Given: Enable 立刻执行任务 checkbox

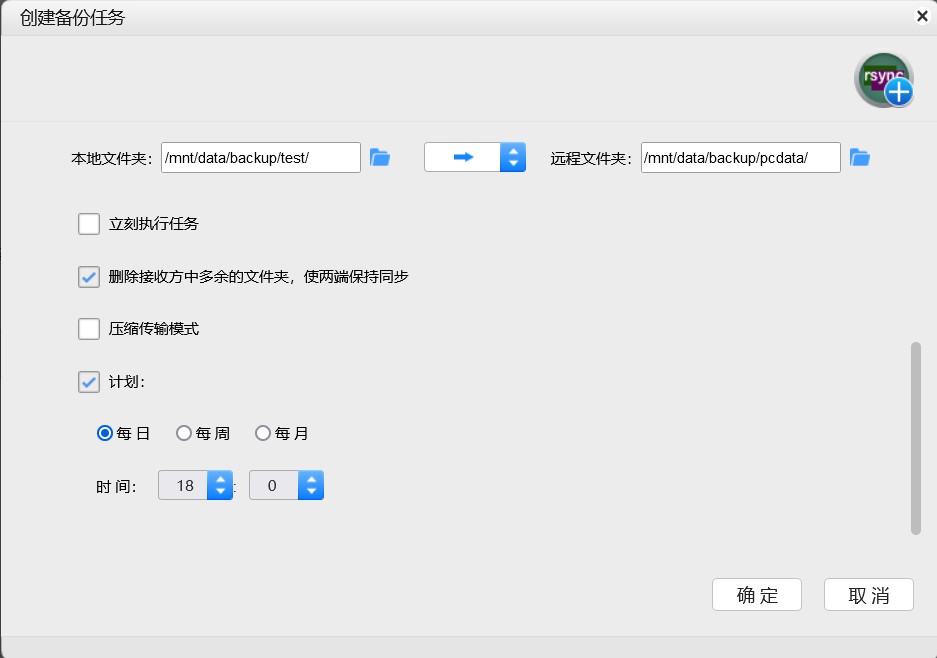Looking at the screenshot, I should pos(88,224).
